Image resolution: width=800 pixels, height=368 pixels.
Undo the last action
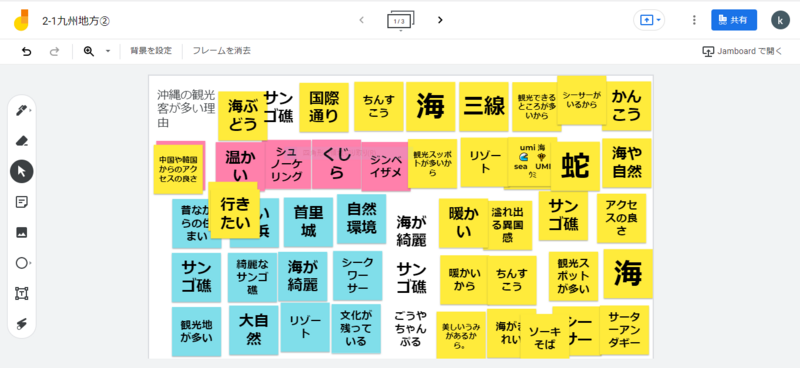27,51
